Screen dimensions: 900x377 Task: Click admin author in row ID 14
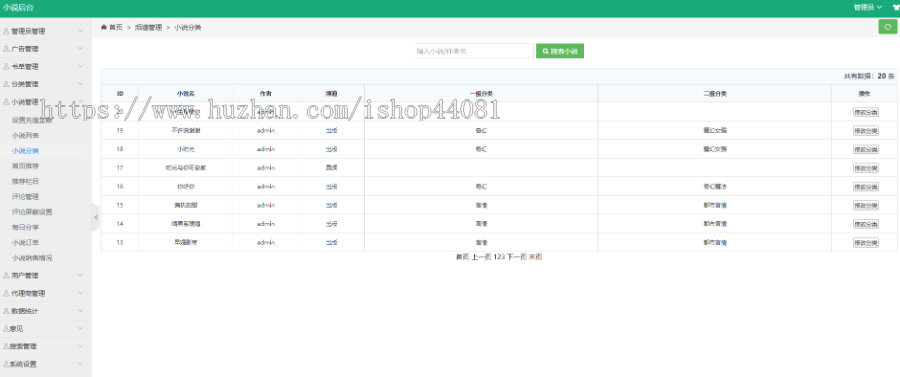tap(266, 224)
